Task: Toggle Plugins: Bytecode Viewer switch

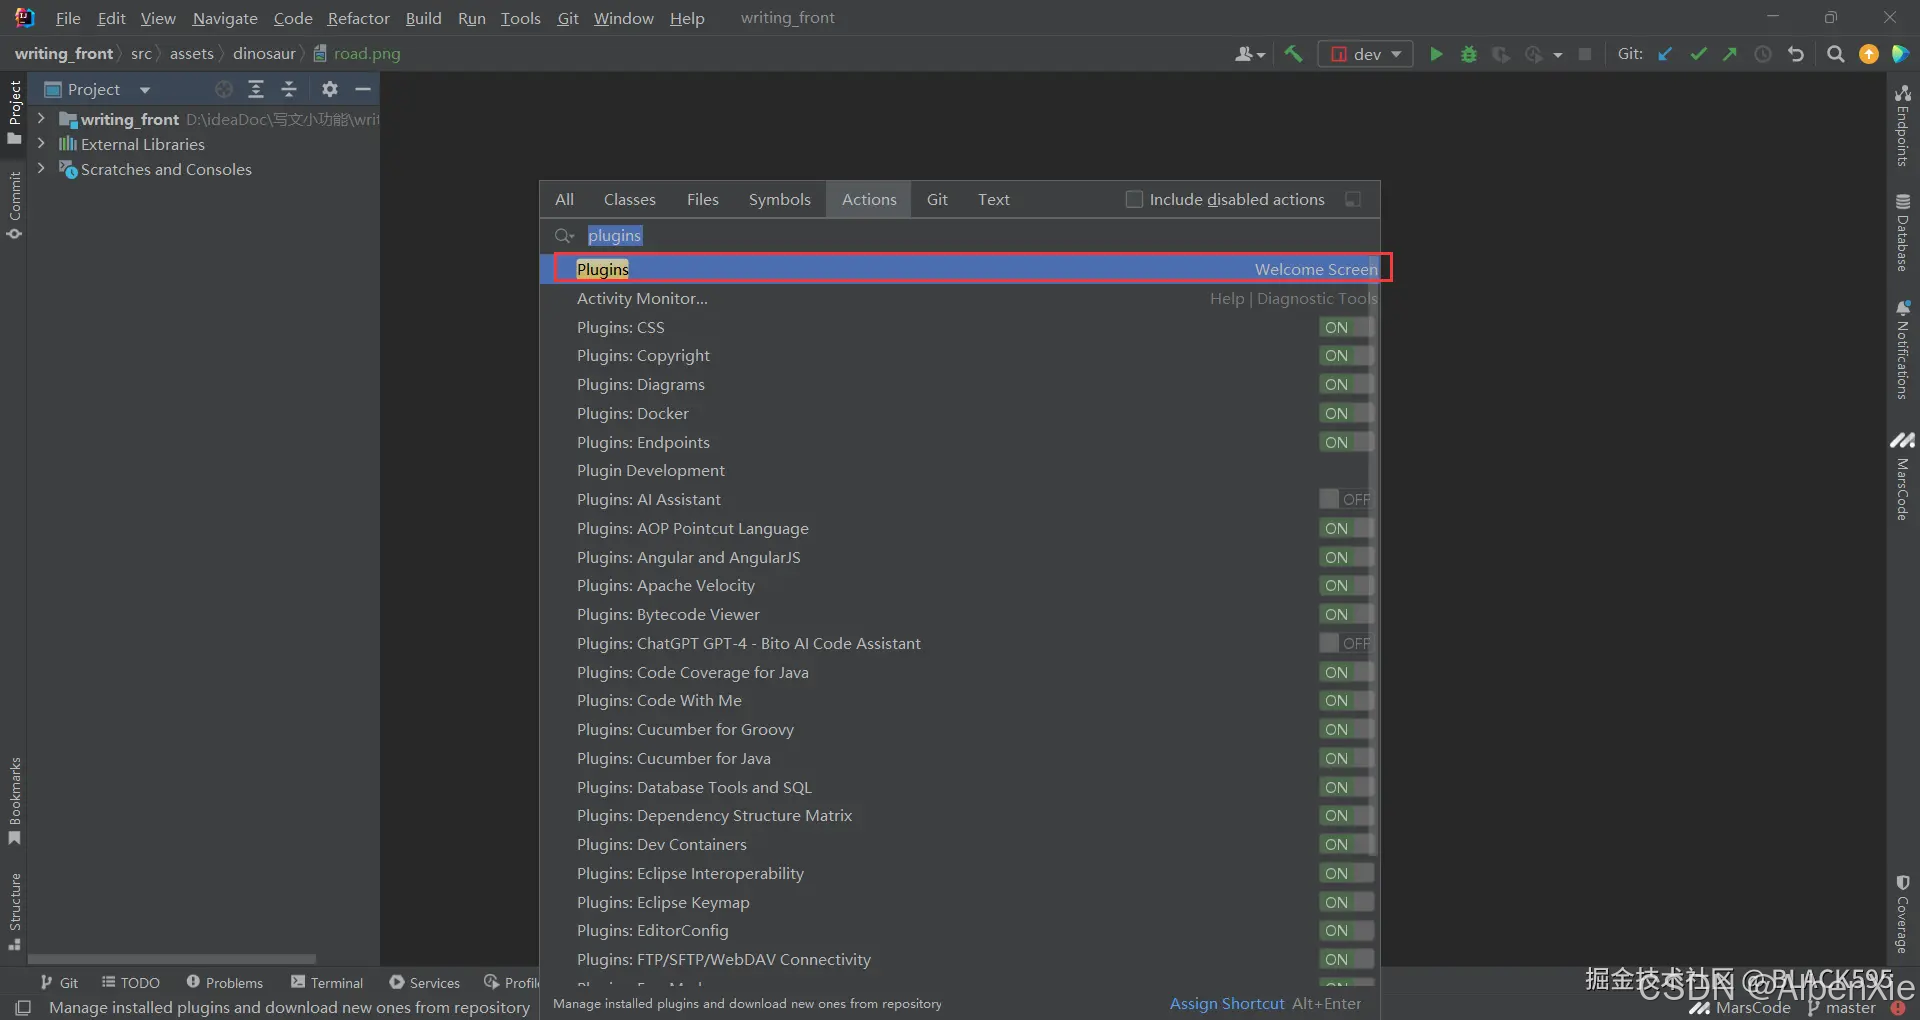Action: pyautogui.click(x=1345, y=614)
